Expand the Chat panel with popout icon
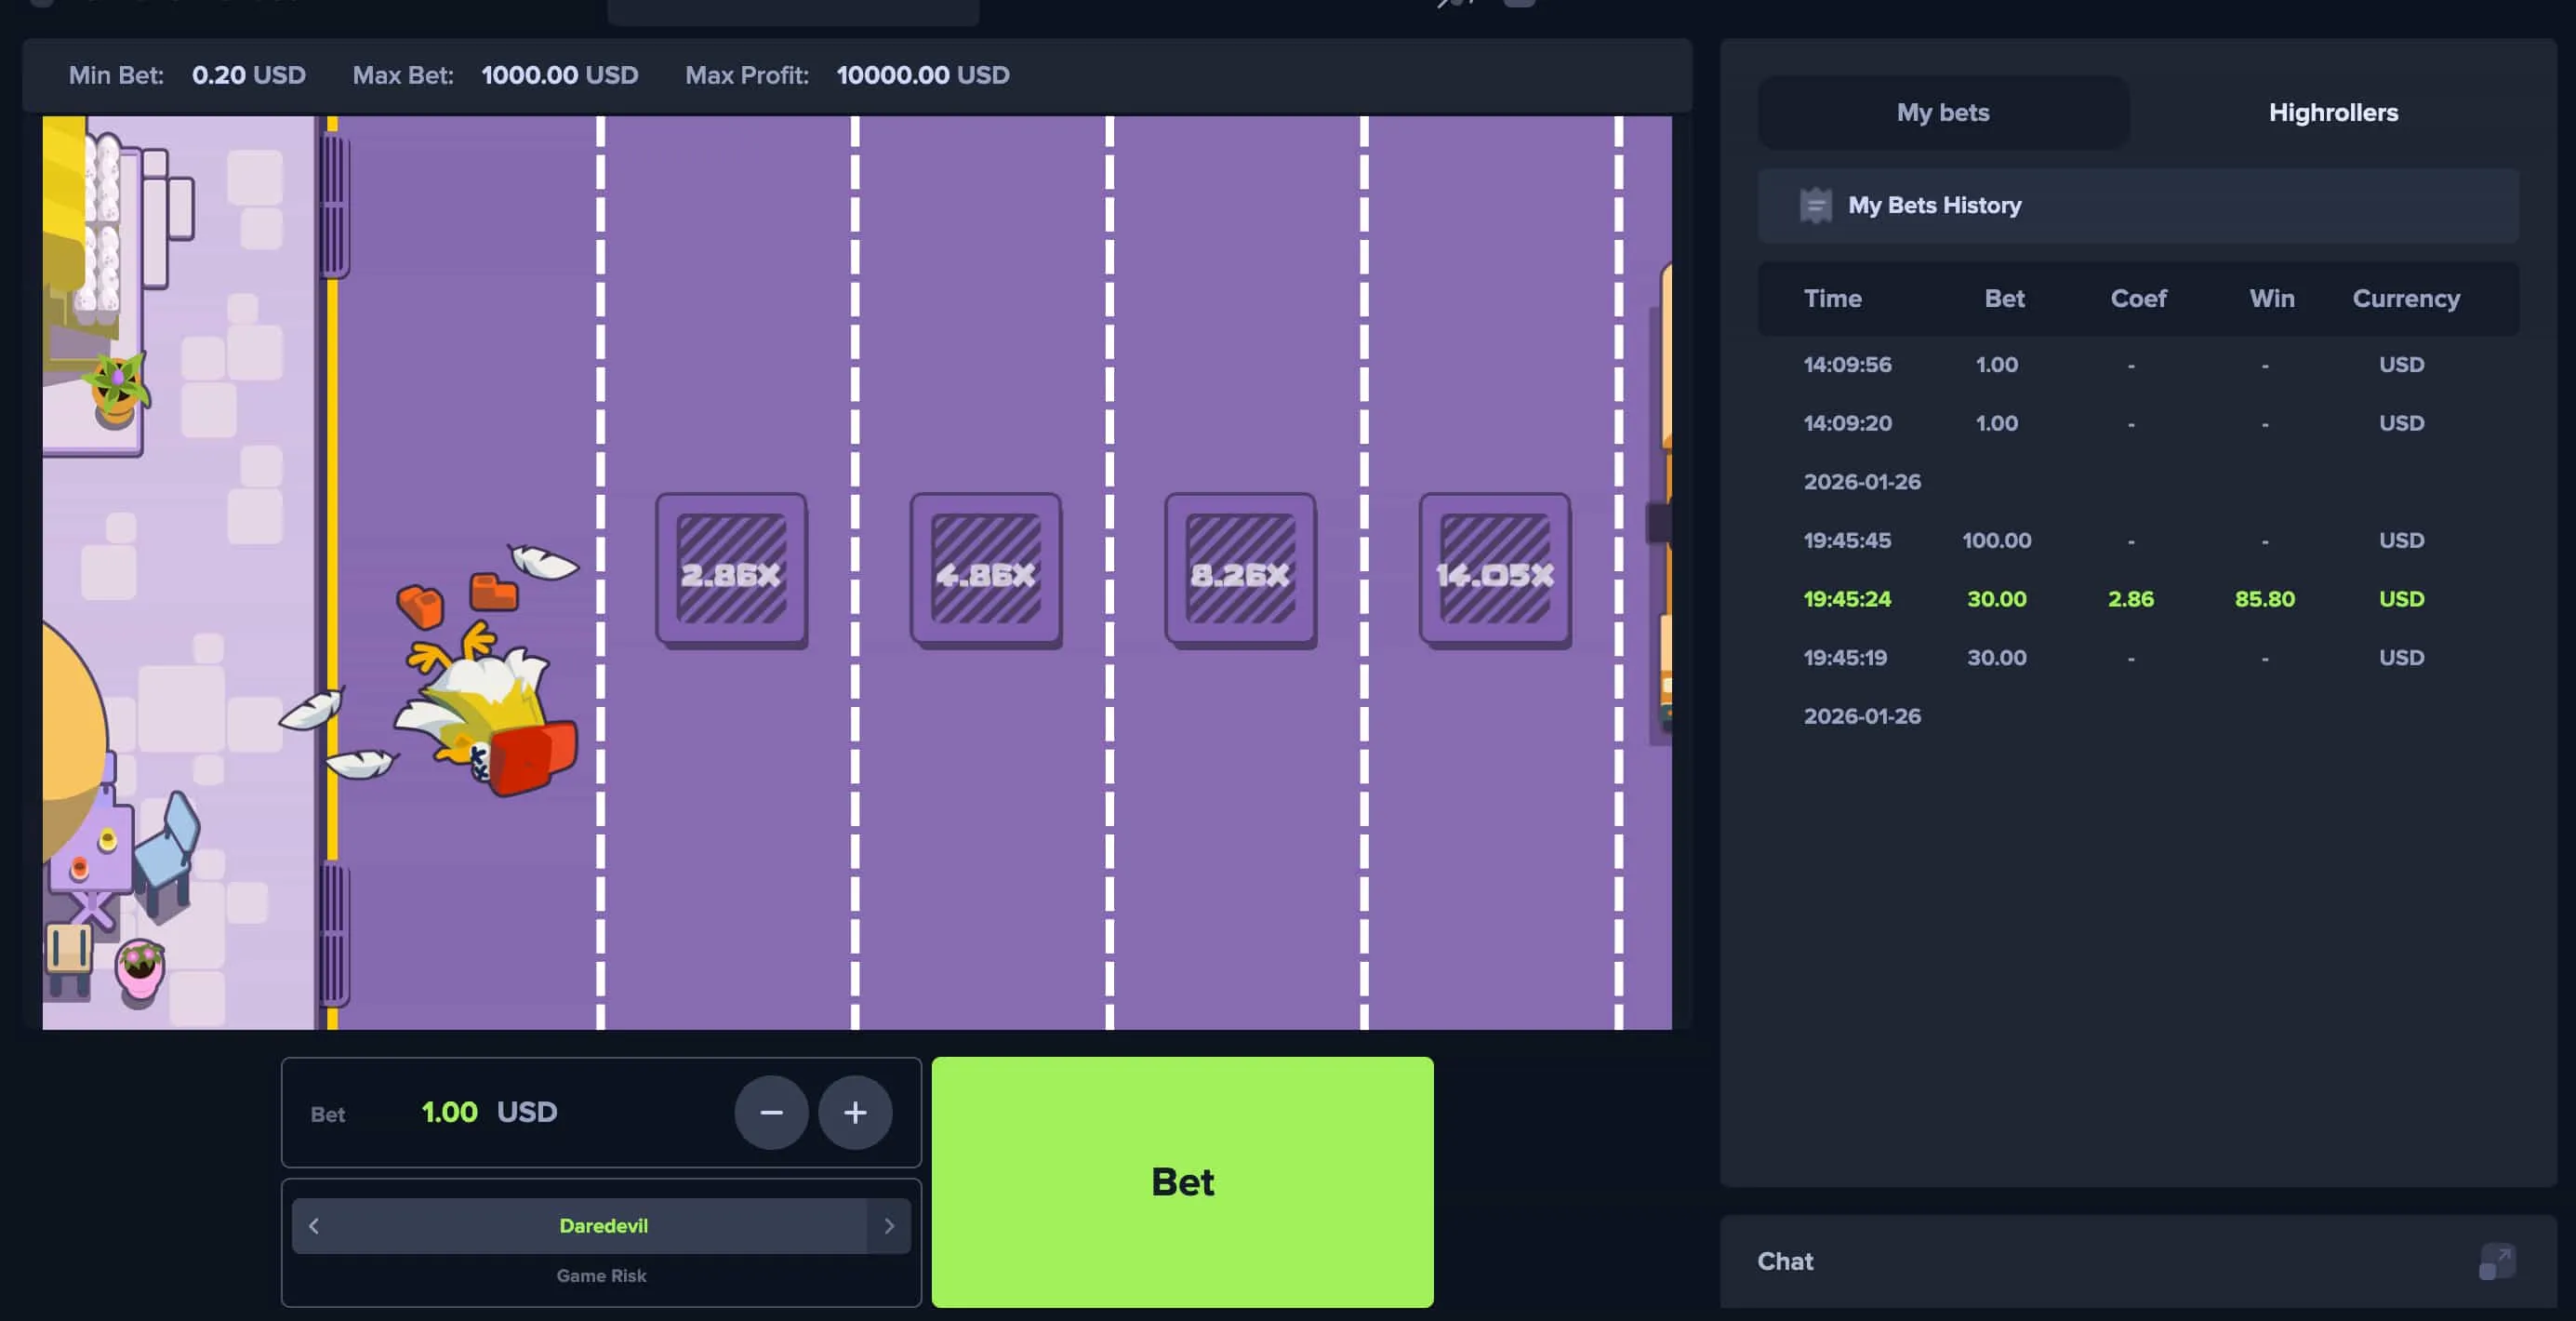Screen dimensions: 2576x1321 2496,1261
